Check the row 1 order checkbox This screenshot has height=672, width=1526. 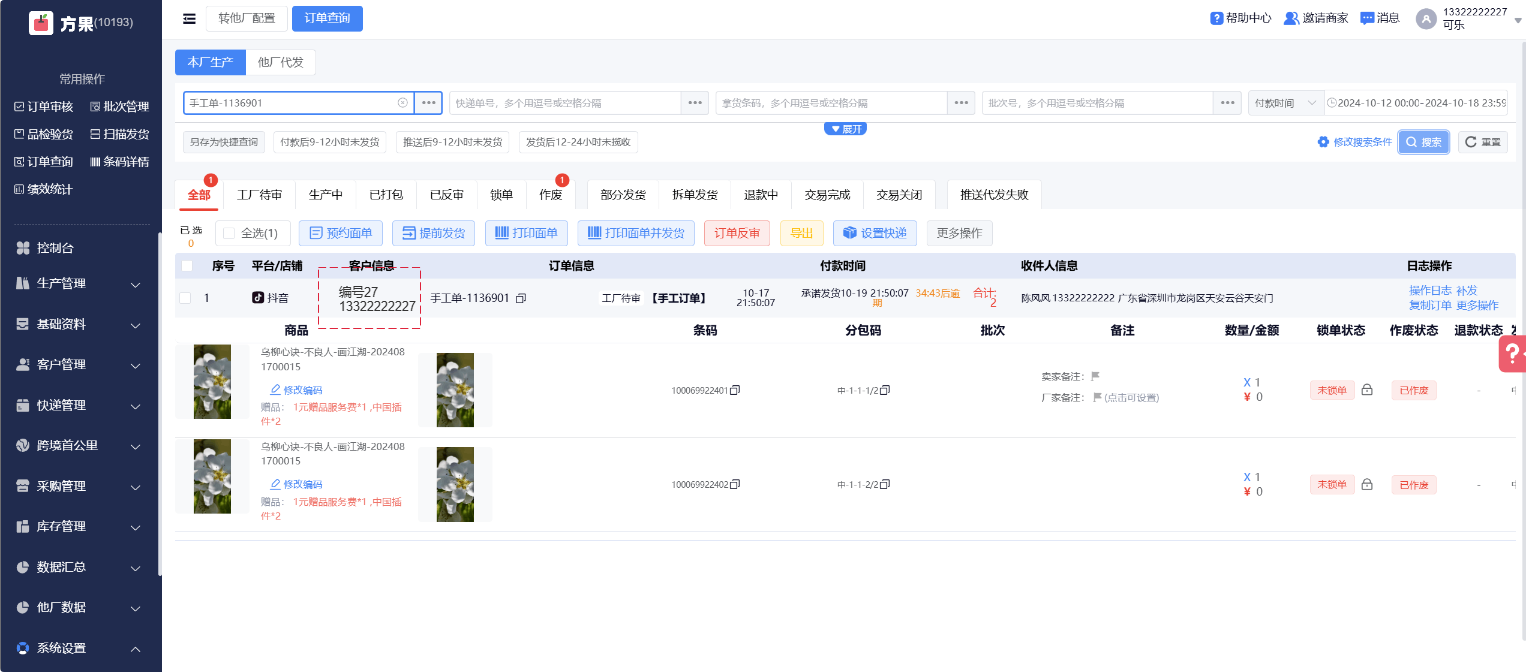point(185,298)
